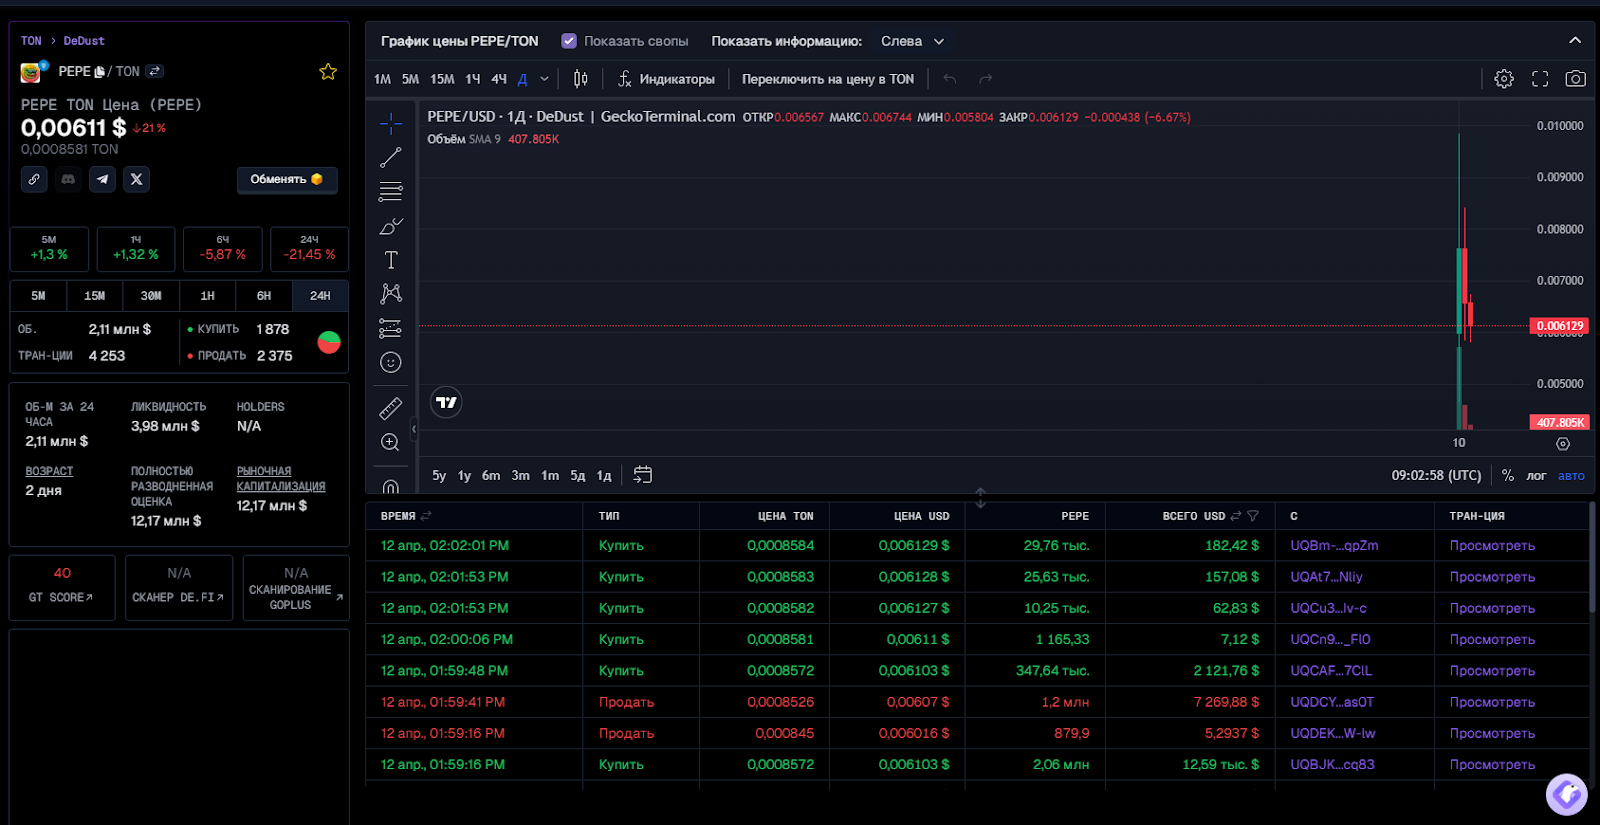Open the TON breadcrumb link
This screenshot has height=825, width=1600.
pyautogui.click(x=31, y=41)
